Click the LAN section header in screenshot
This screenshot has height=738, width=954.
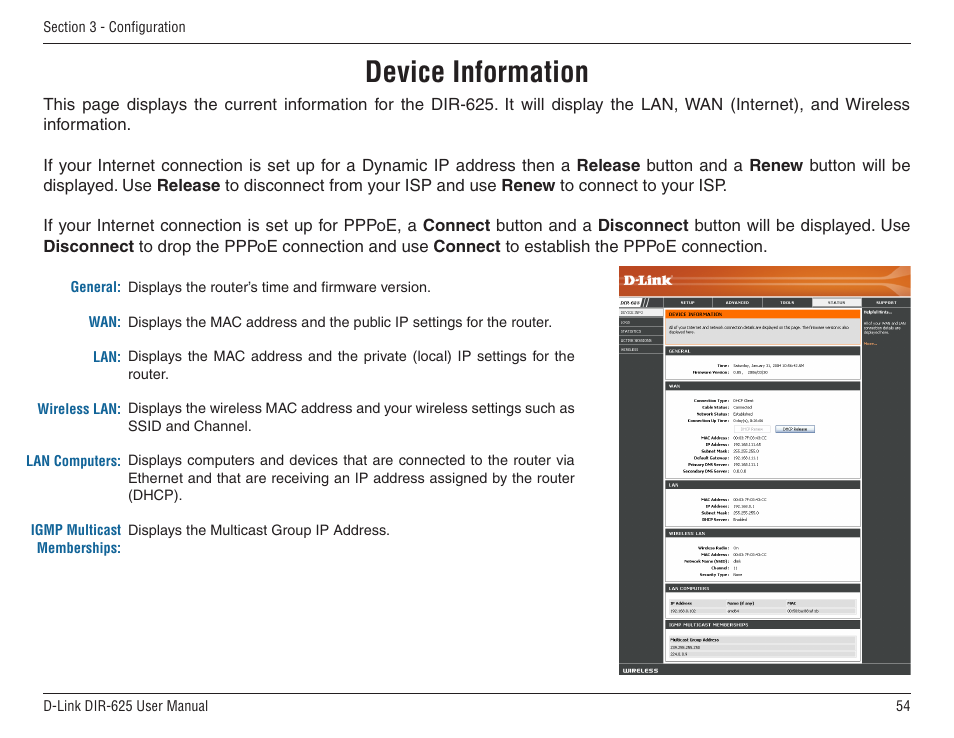(x=763, y=486)
